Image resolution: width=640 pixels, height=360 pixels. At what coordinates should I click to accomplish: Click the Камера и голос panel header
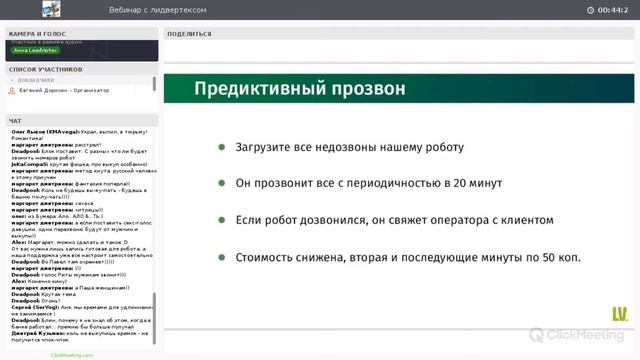pyautogui.click(x=82, y=34)
